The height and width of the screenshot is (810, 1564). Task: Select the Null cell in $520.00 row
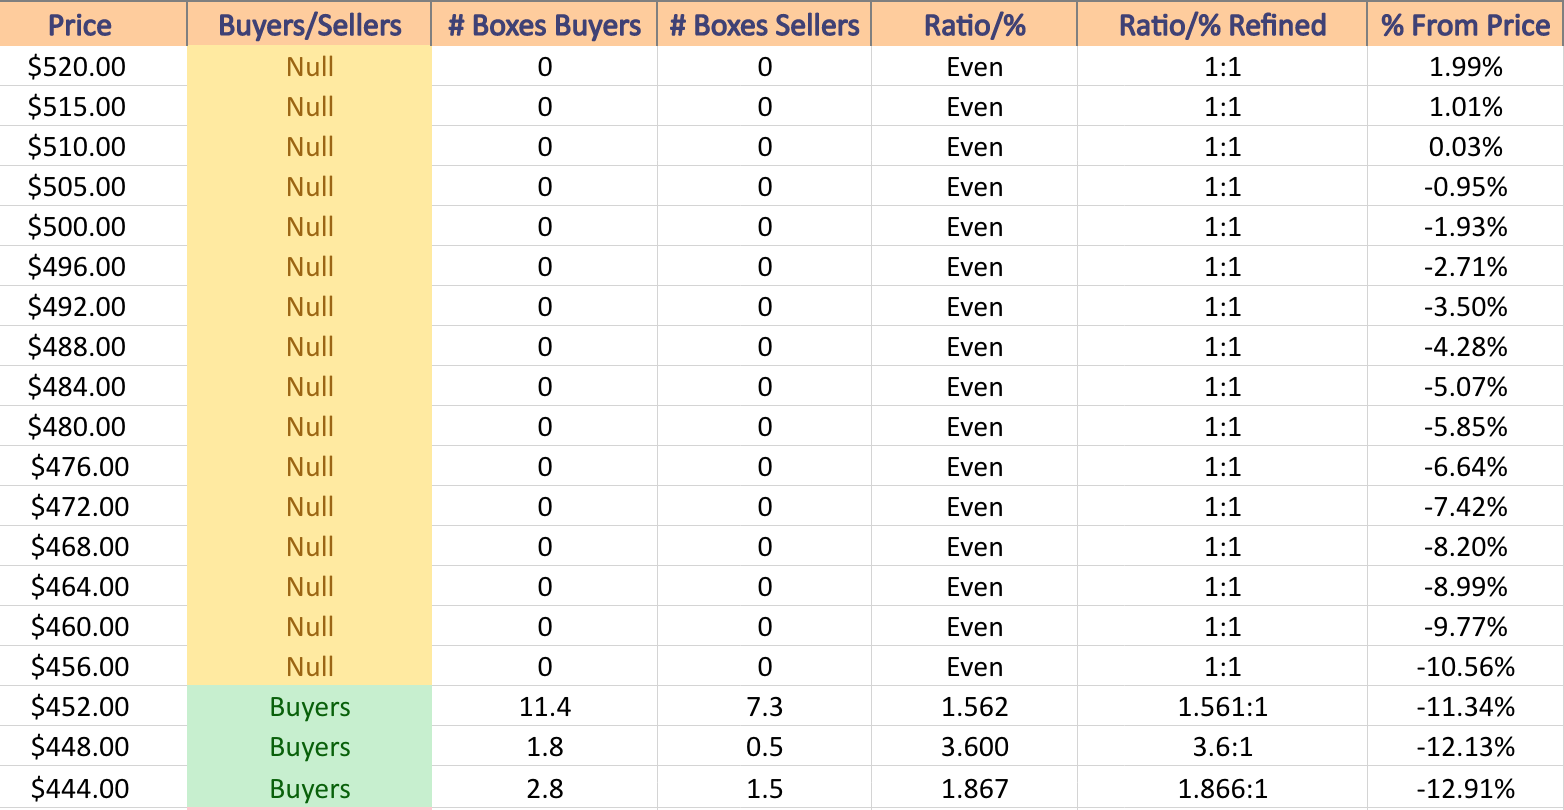pos(310,67)
